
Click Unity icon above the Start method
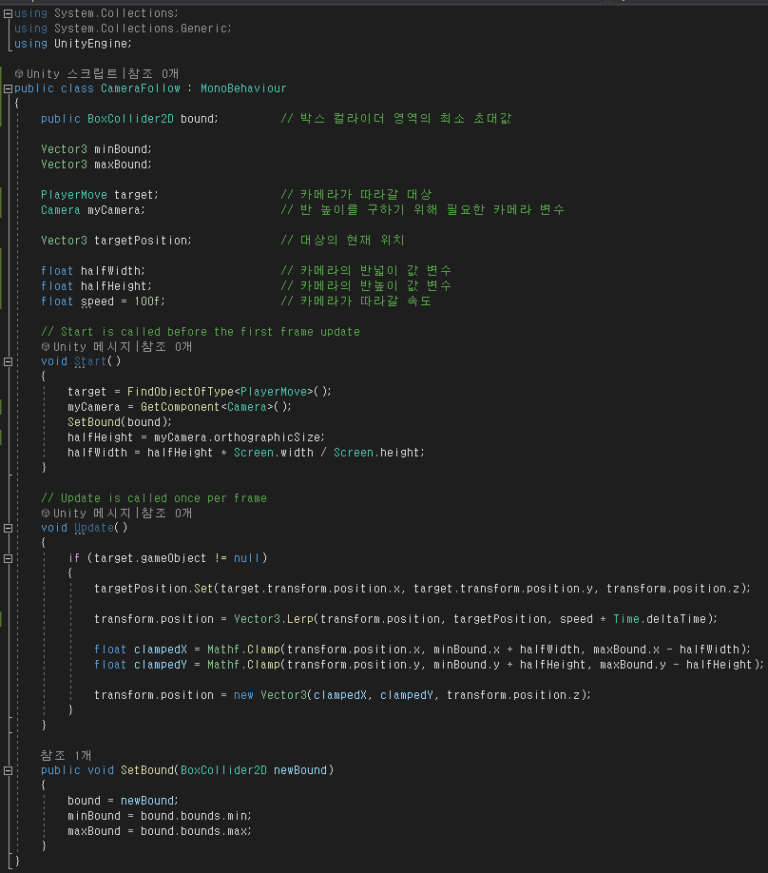pos(46,346)
